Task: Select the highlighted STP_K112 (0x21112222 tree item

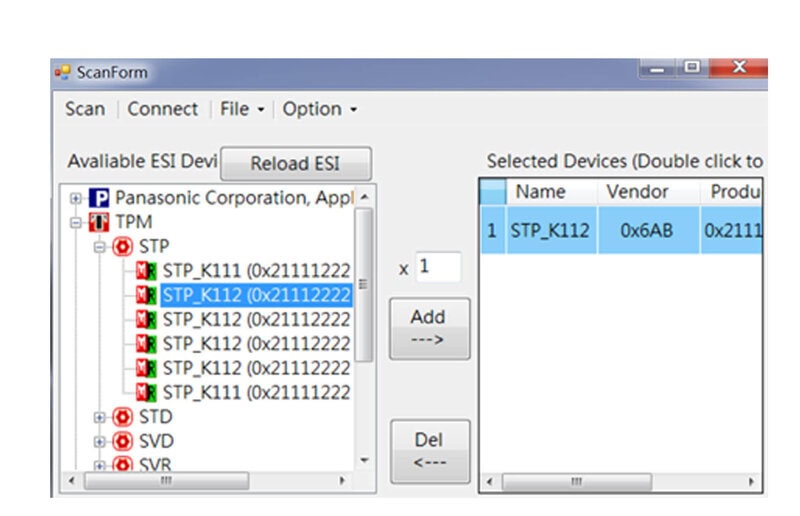Action: coord(257,295)
